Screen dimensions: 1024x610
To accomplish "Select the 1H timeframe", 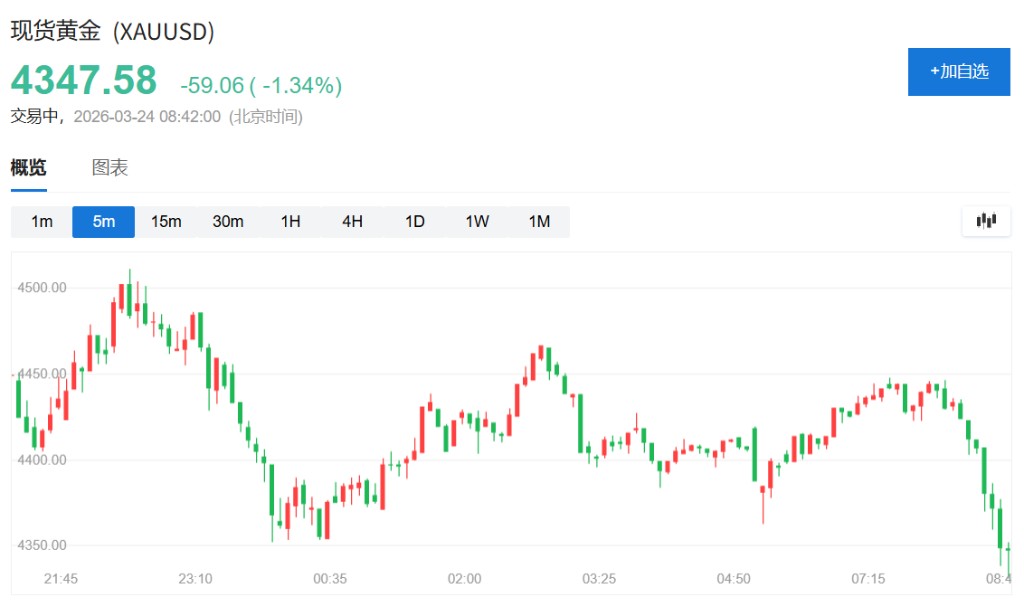I will pos(290,222).
